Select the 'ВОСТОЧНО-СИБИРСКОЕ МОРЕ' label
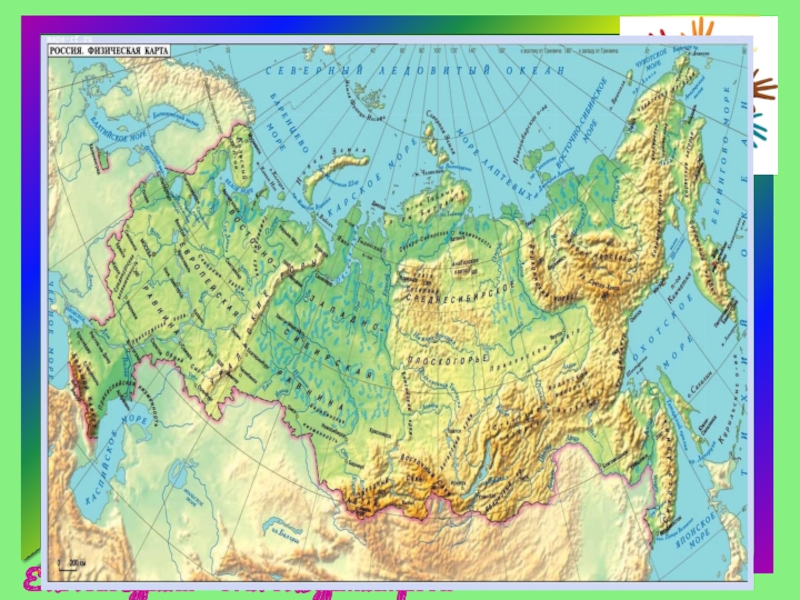 coord(583,123)
